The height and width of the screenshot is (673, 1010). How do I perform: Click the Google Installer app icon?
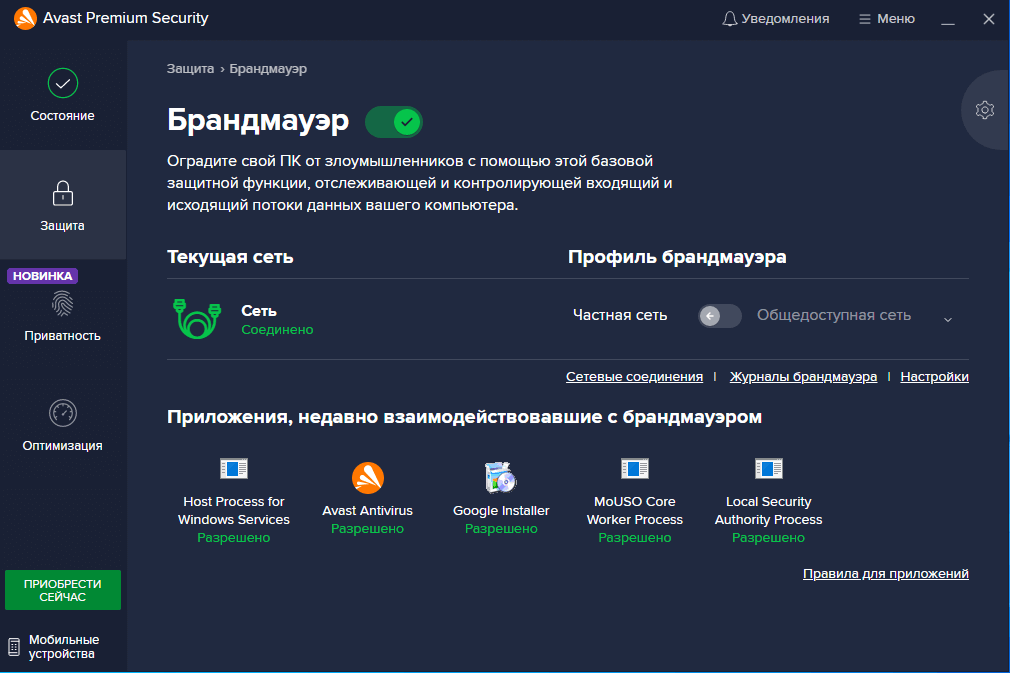(500, 477)
